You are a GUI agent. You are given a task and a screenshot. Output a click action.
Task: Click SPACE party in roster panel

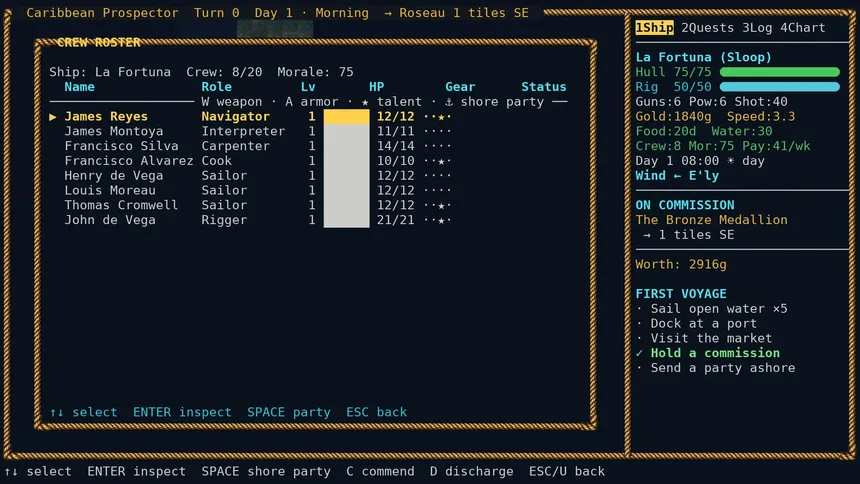click(x=288, y=412)
